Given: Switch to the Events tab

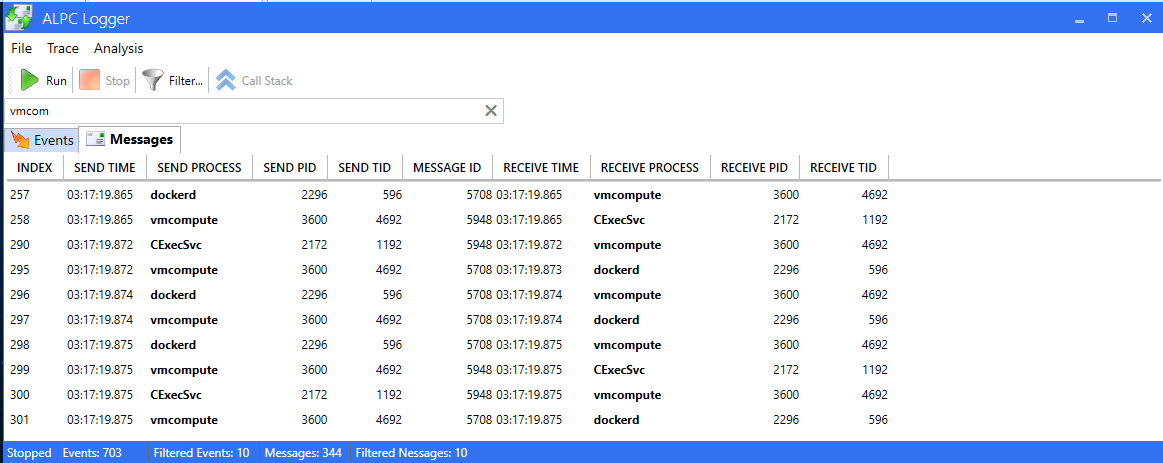Looking at the screenshot, I should [42, 139].
